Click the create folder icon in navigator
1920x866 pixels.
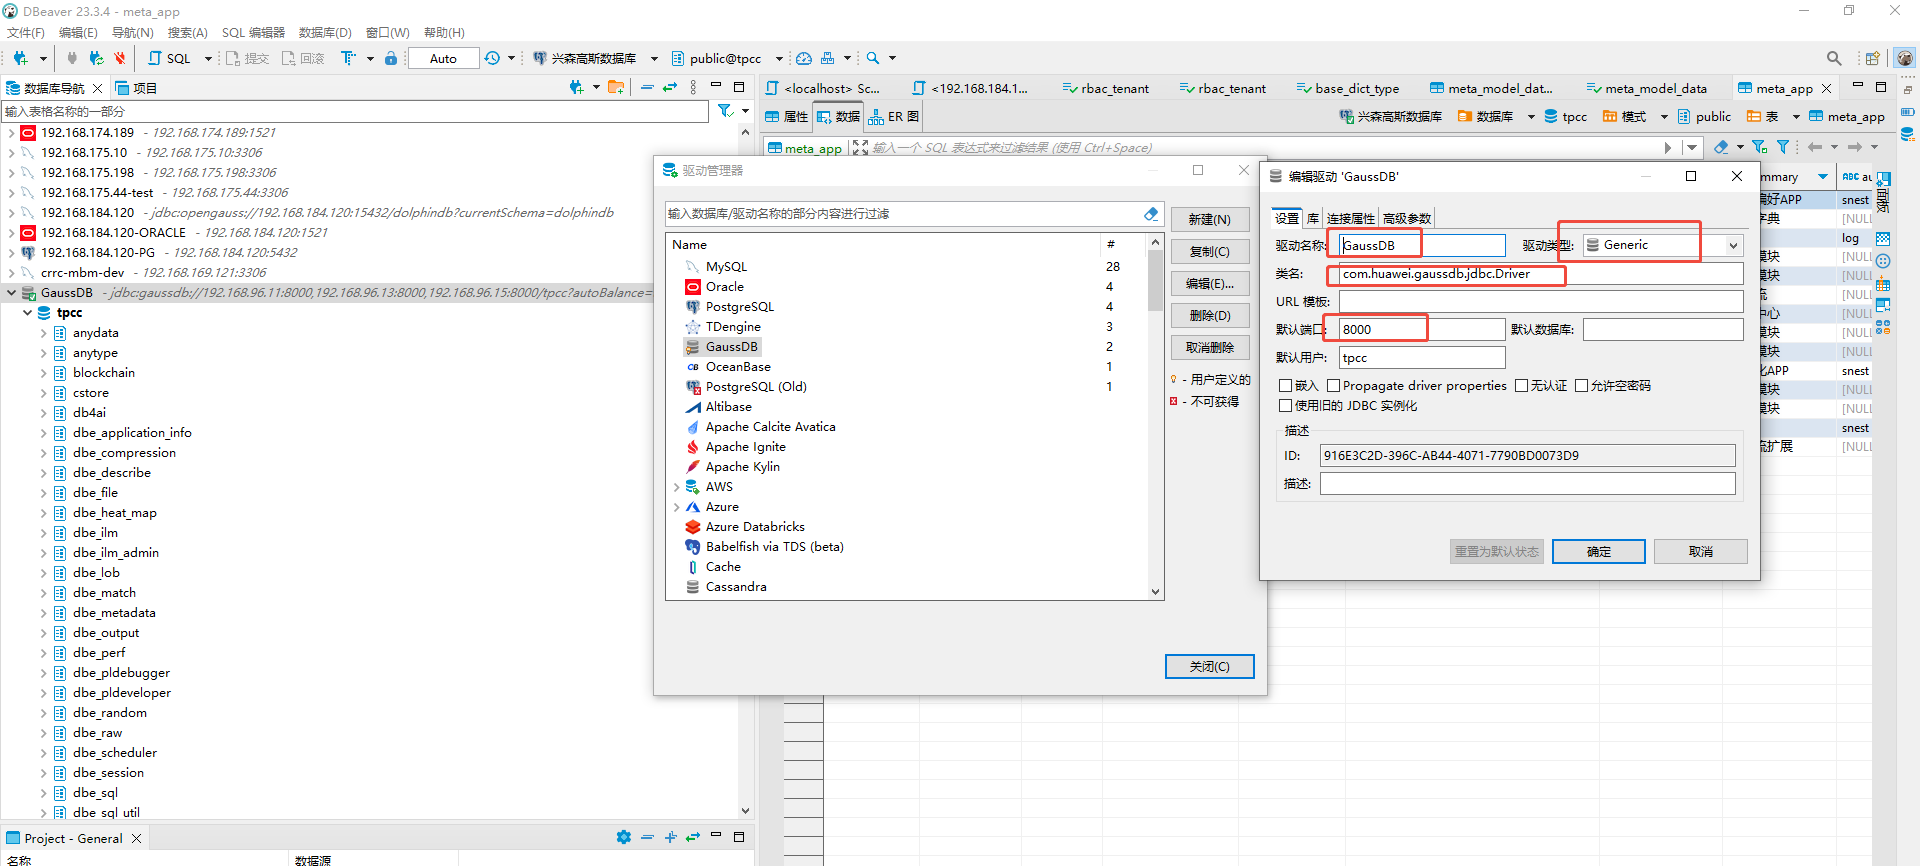(x=616, y=88)
